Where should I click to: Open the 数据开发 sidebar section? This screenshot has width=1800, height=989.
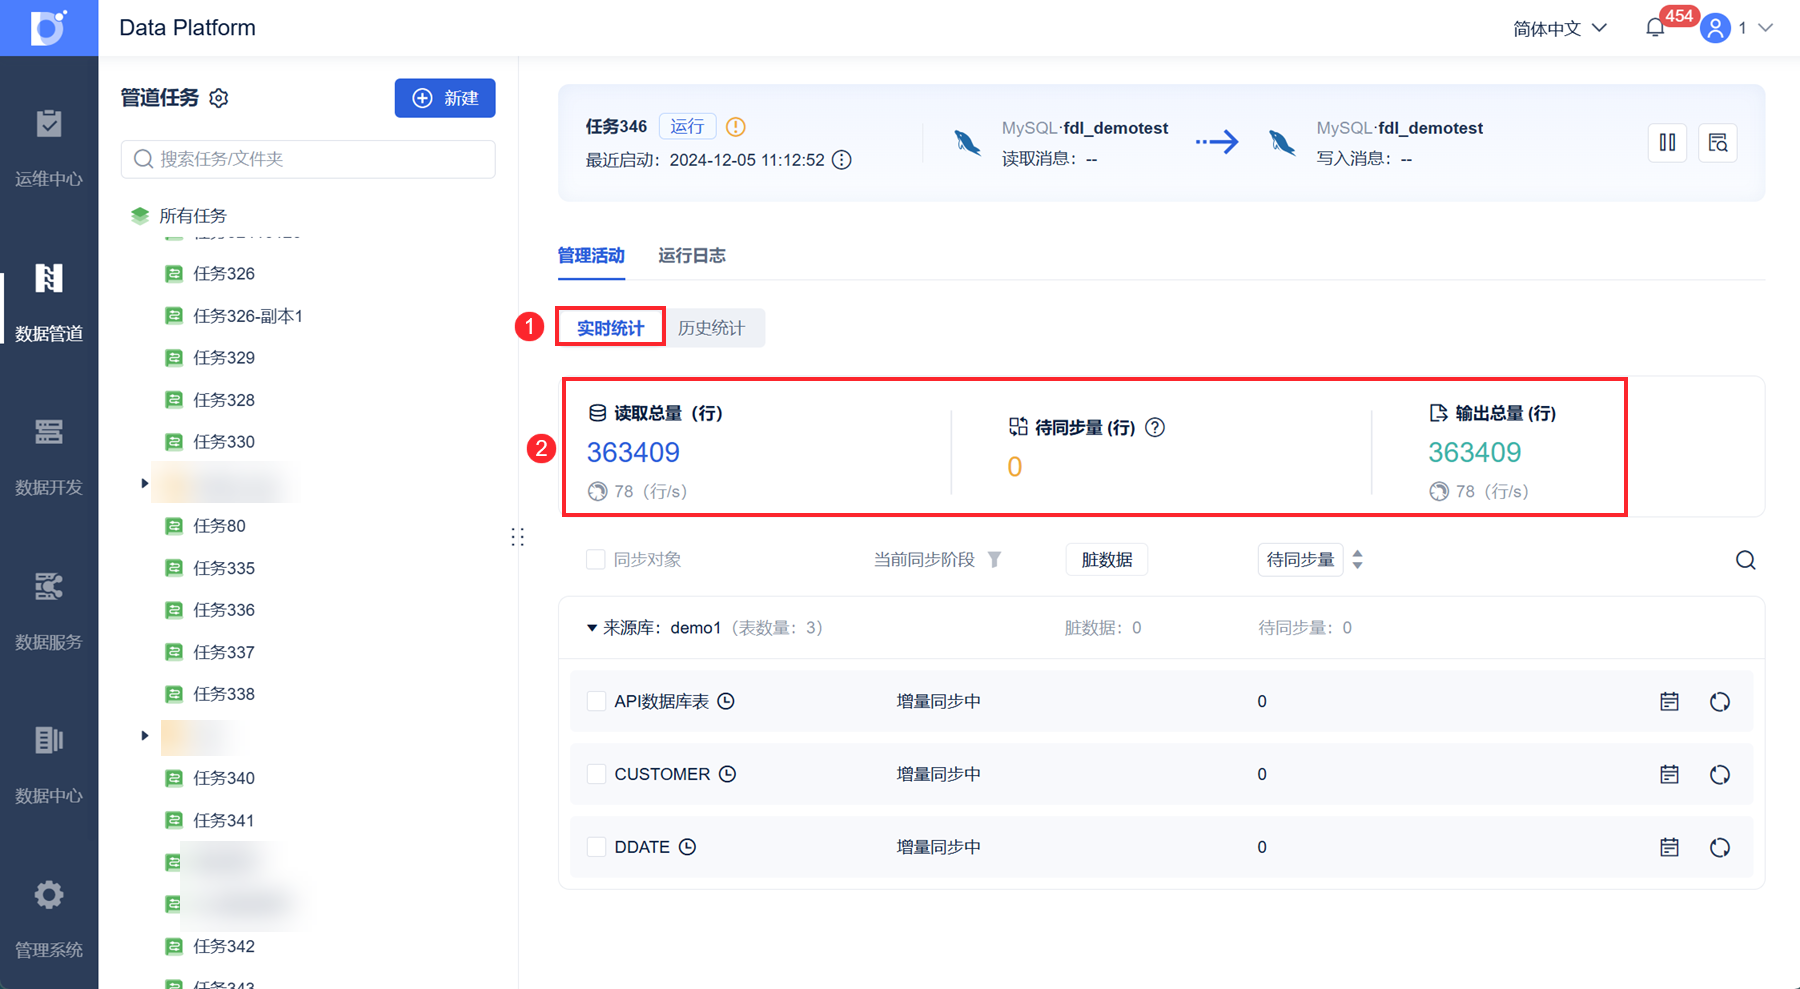pos(49,456)
